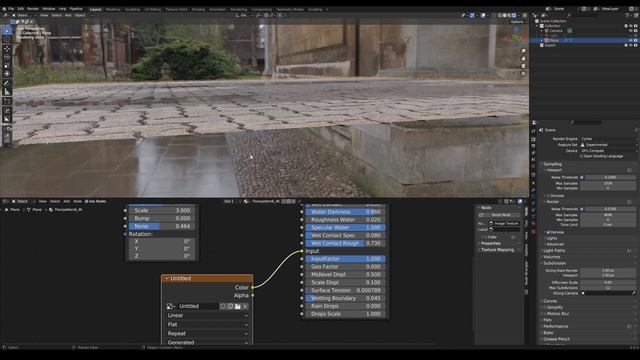Open the Device dropdown
Image resolution: width=640 pixels, height=360 pixels.
tap(608, 151)
